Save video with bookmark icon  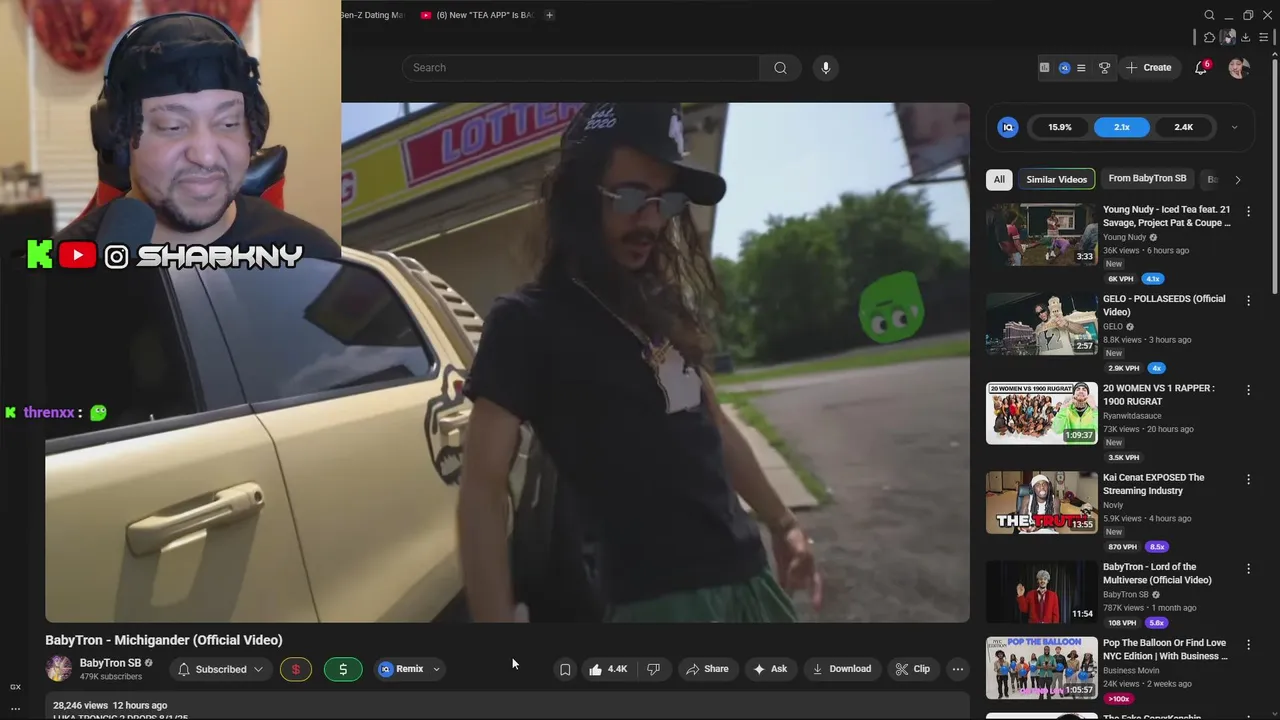tap(565, 669)
